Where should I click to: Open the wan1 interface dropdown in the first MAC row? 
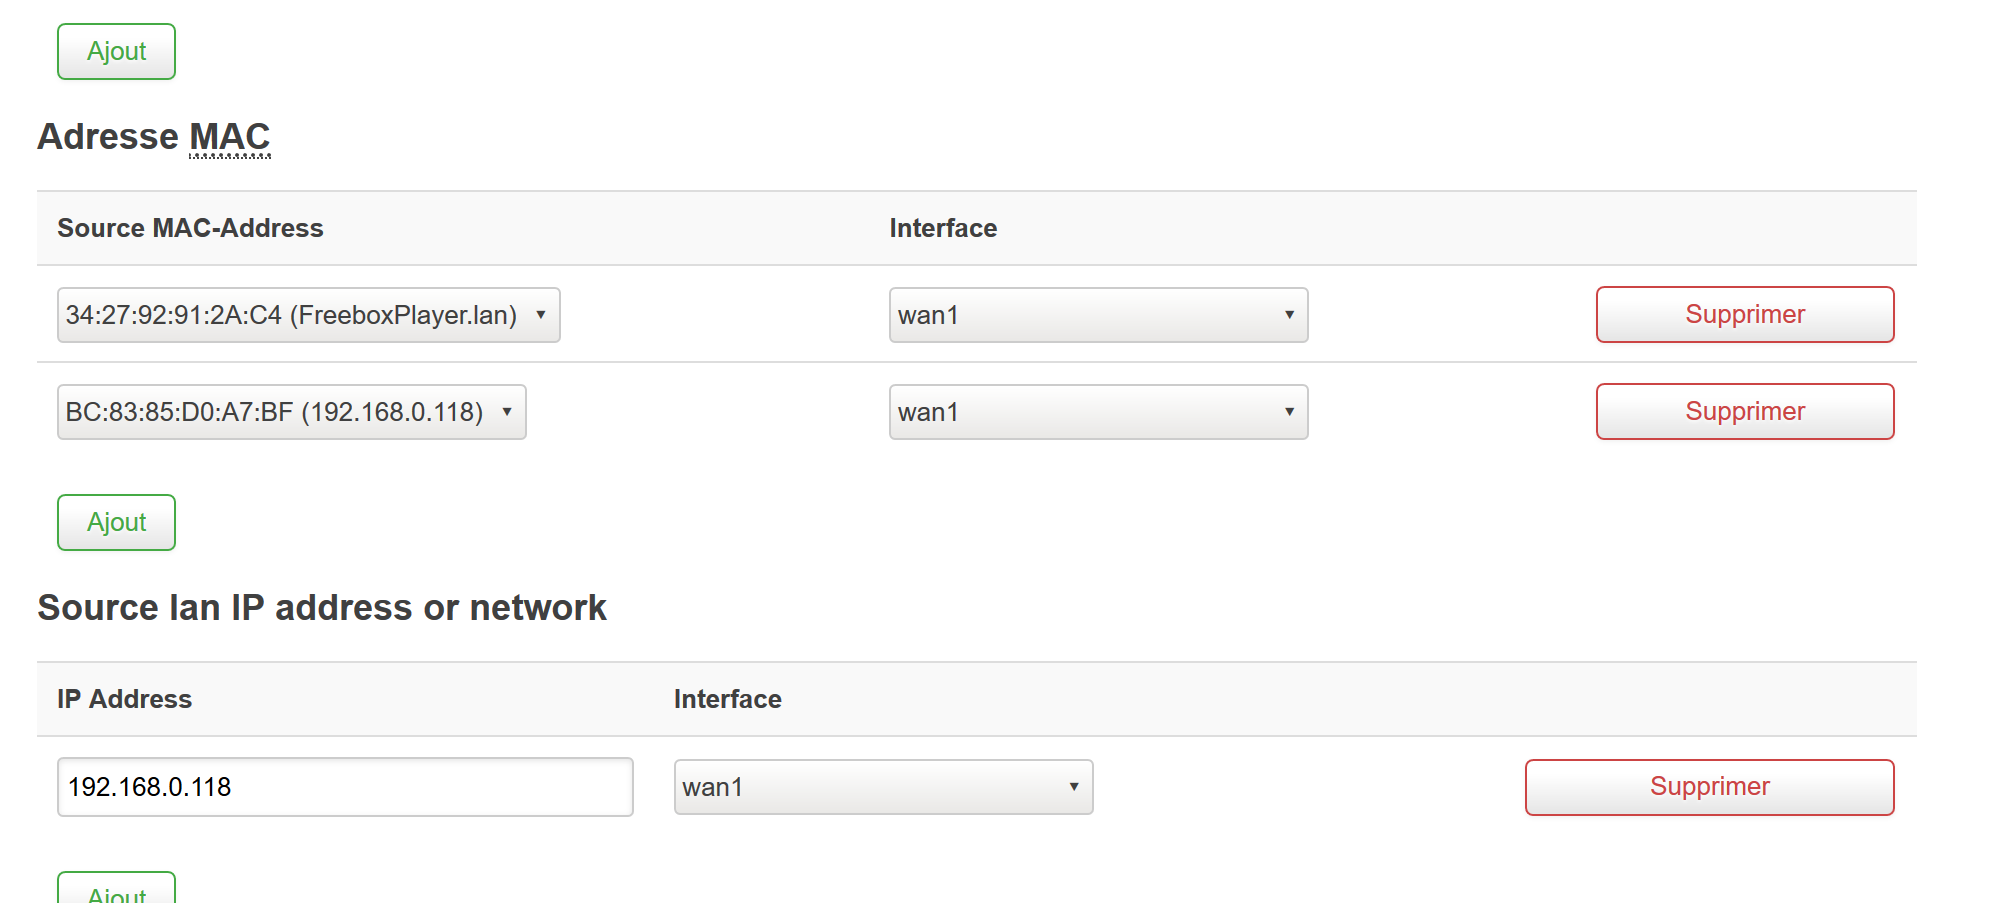click(x=1097, y=314)
